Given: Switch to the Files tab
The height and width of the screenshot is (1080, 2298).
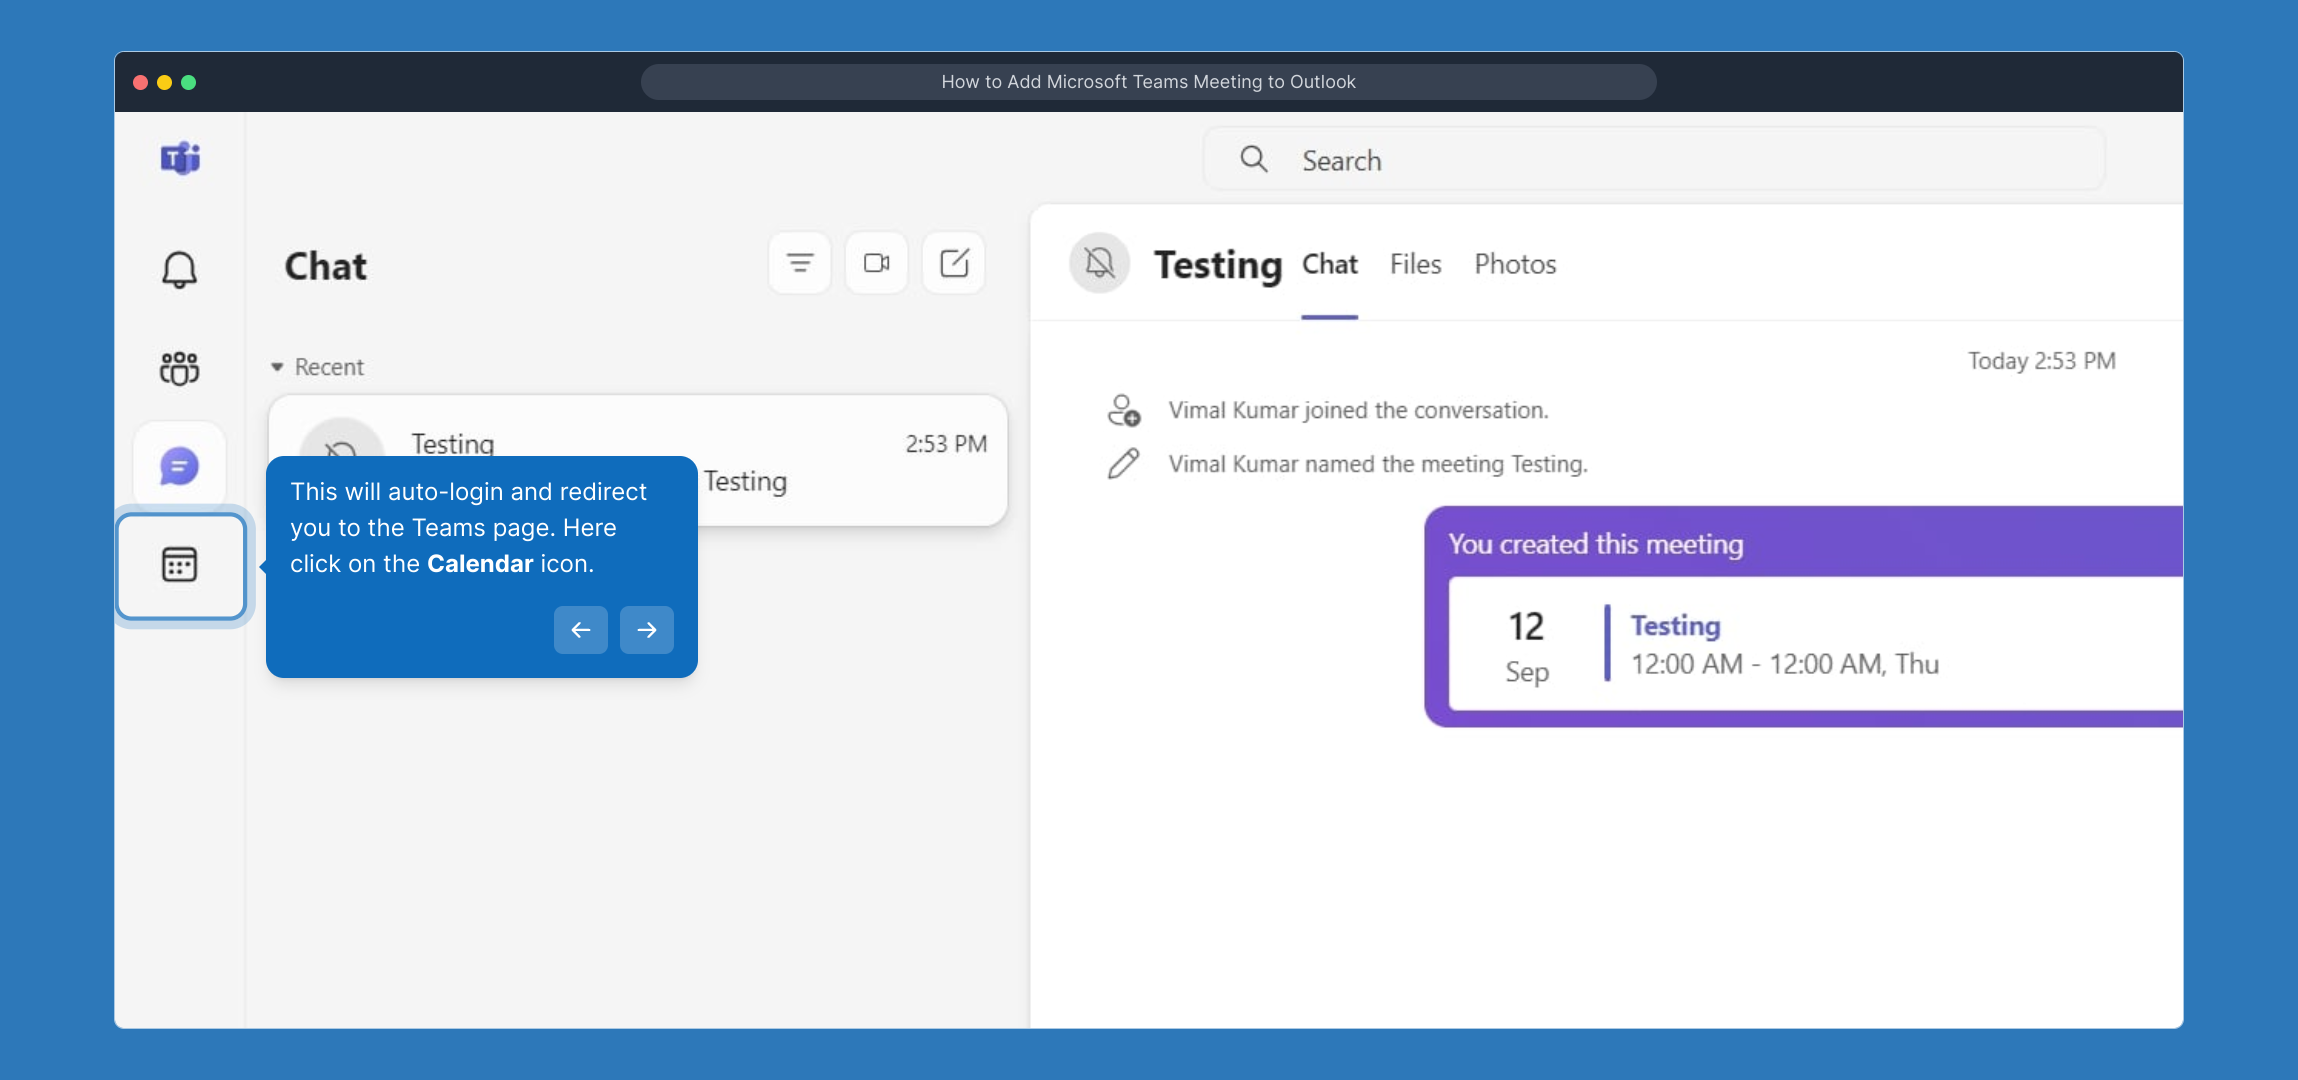Looking at the screenshot, I should tap(1415, 264).
